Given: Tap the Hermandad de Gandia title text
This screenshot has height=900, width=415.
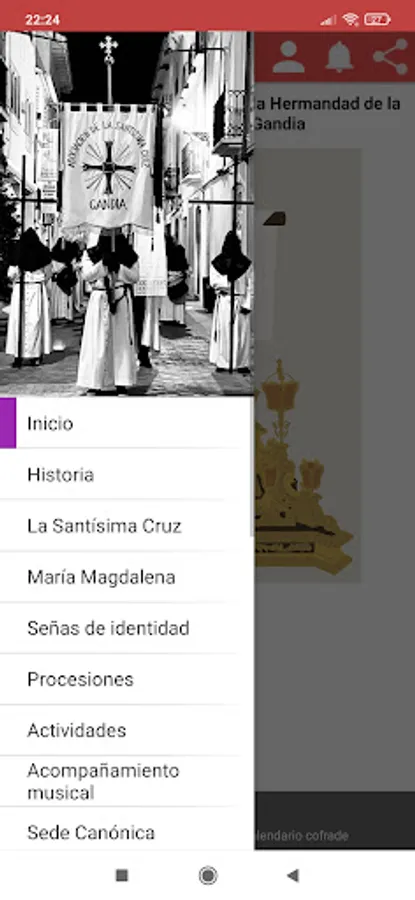Looking at the screenshot, I should point(327,114).
